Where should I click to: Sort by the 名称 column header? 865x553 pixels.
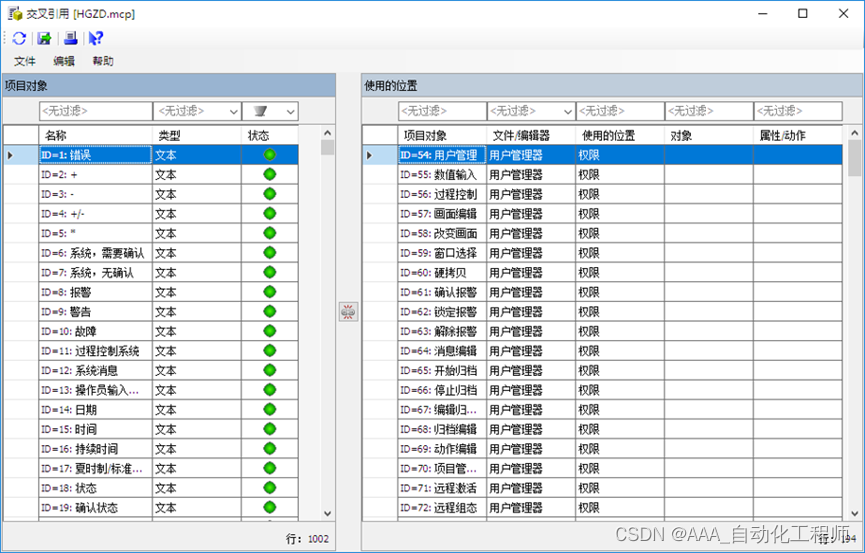[95, 135]
